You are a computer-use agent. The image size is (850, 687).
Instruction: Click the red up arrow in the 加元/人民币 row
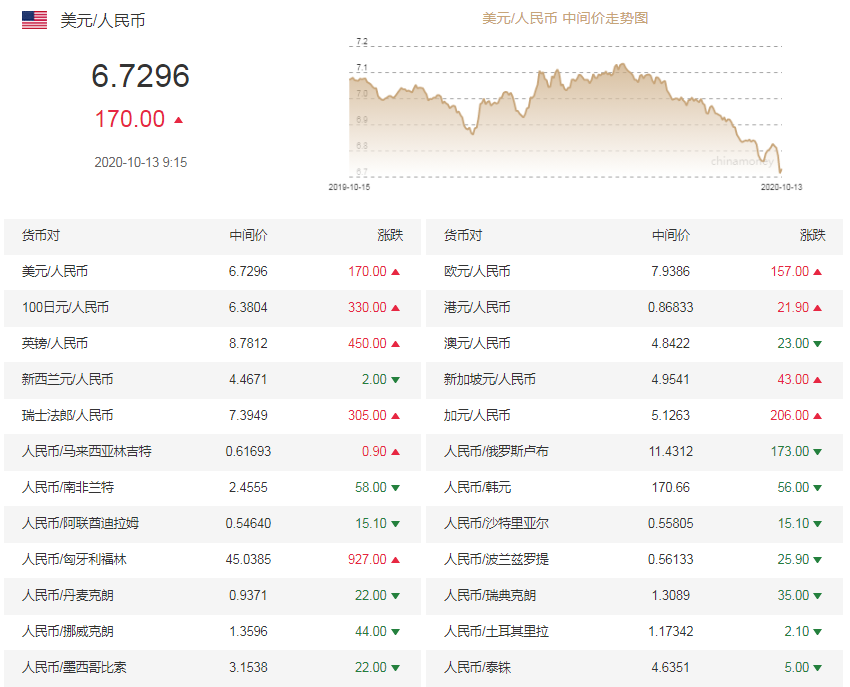tap(818, 416)
